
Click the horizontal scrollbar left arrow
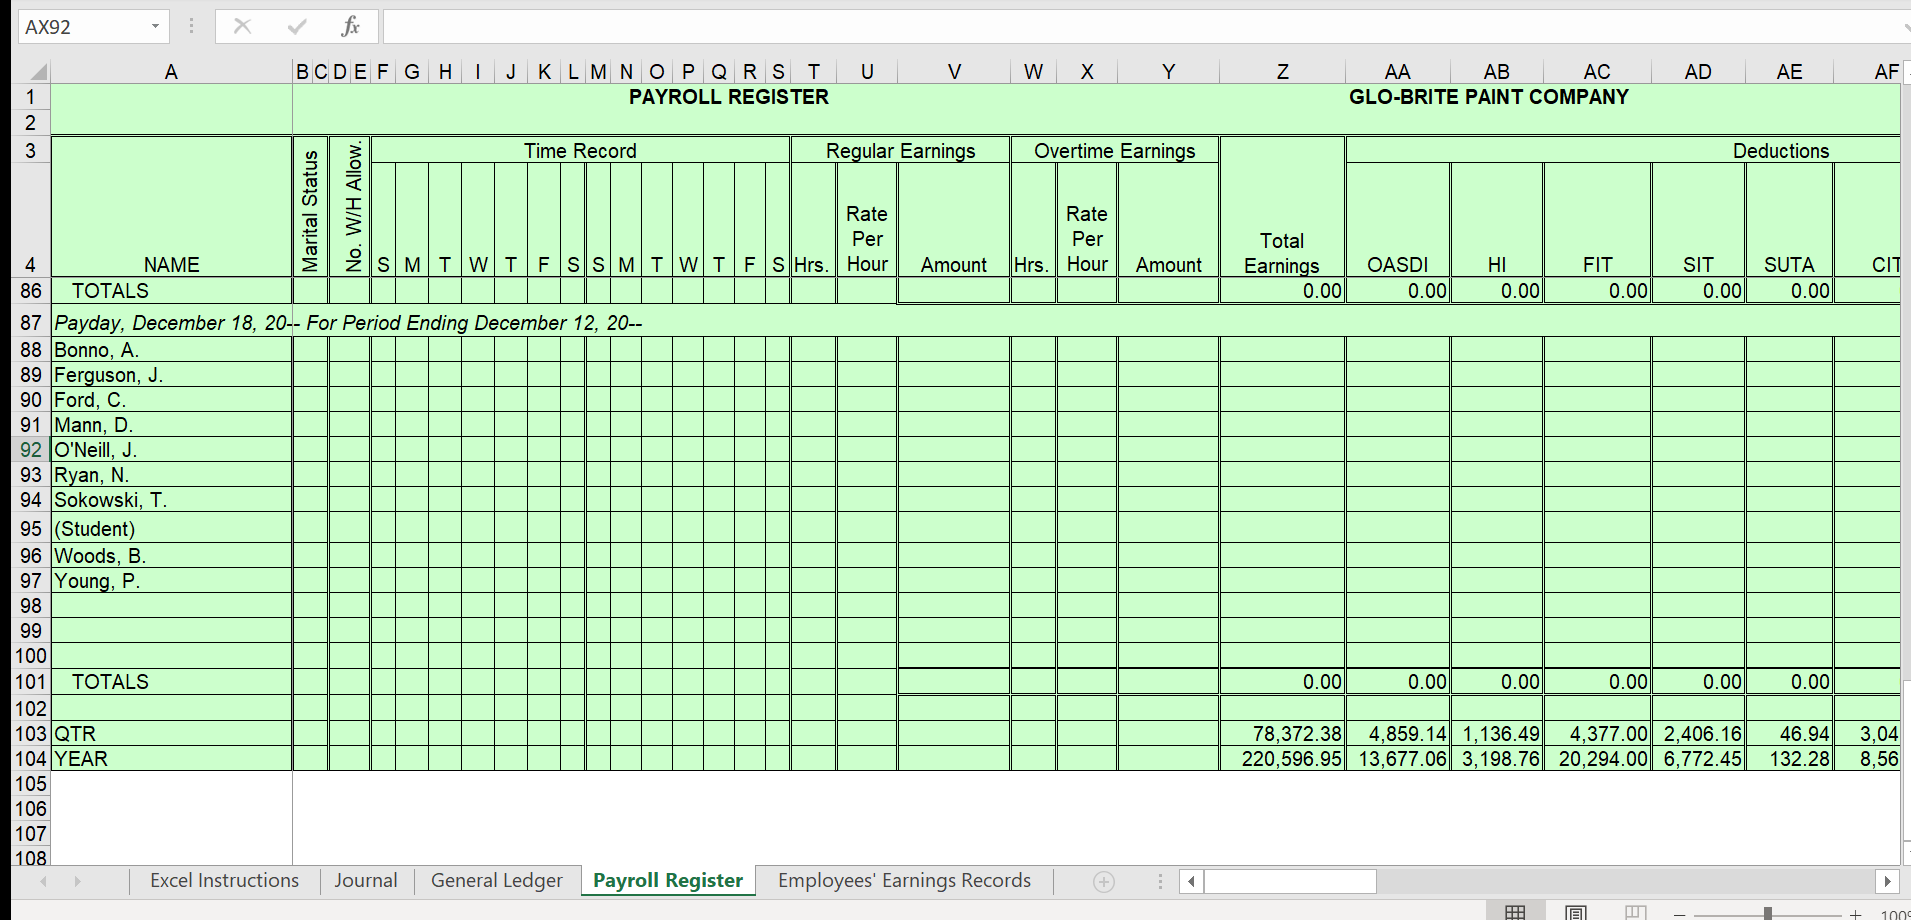pos(1191,881)
